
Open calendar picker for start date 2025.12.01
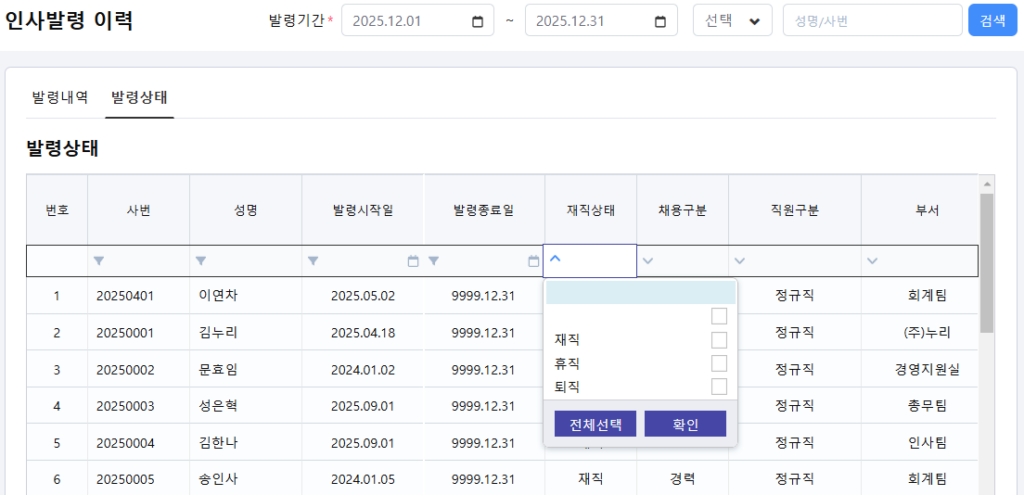(477, 21)
